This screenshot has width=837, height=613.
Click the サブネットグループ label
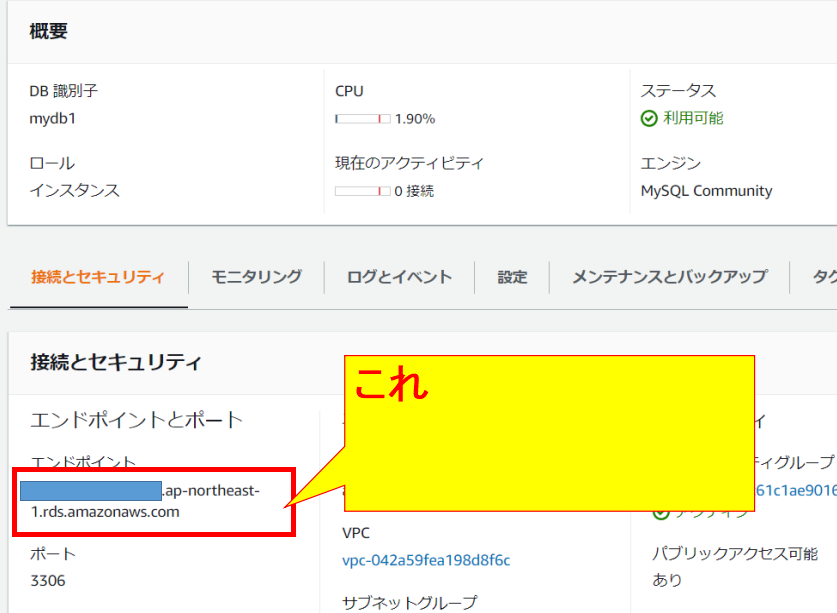409,602
